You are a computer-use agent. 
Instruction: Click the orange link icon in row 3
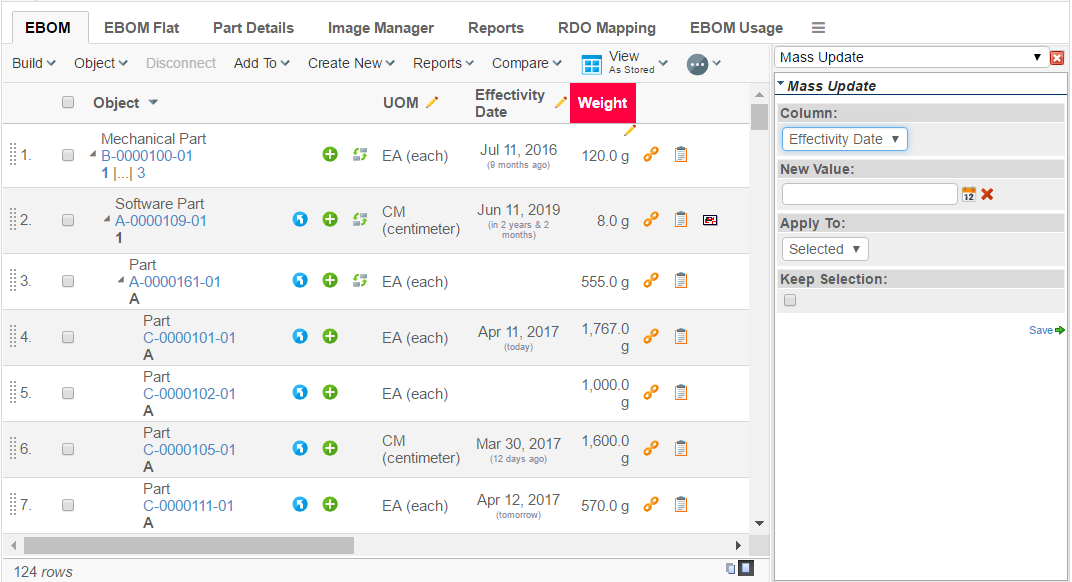click(650, 281)
